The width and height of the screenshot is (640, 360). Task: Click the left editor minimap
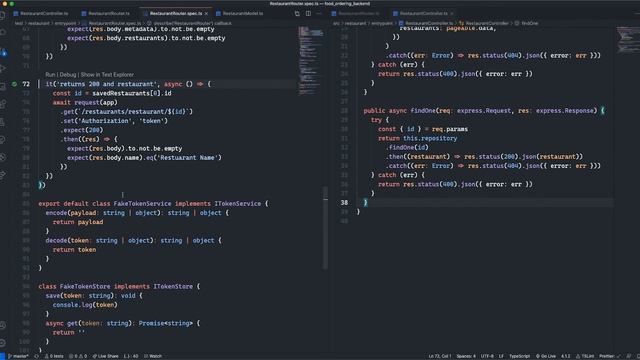pos(311,61)
